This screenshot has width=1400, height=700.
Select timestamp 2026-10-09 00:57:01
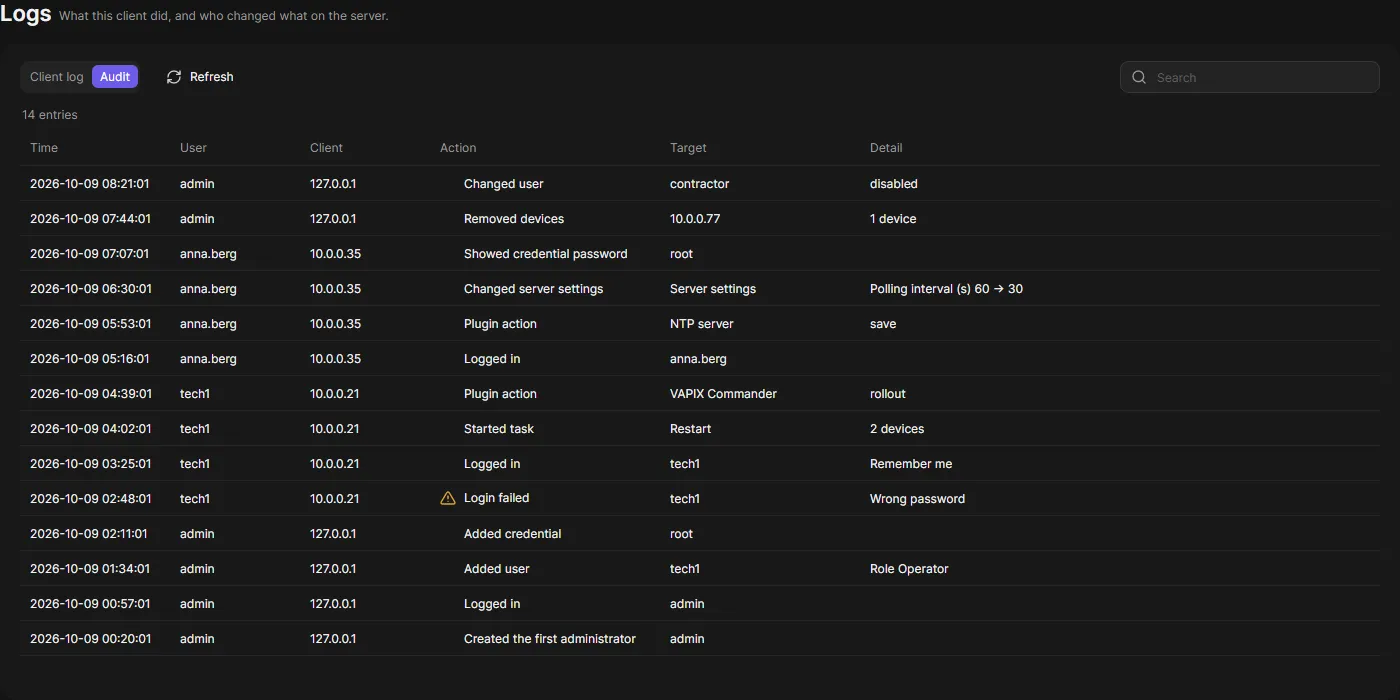[x=90, y=604]
